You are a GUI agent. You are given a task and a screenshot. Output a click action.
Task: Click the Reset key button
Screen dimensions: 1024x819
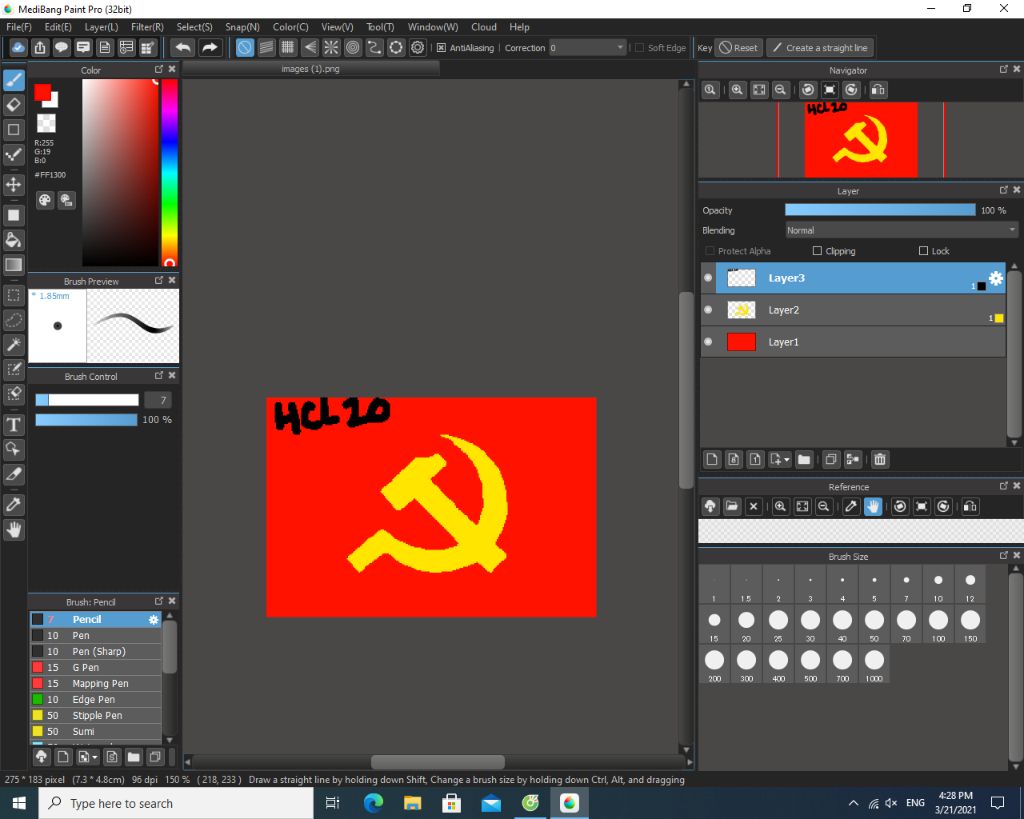click(739, 48)
